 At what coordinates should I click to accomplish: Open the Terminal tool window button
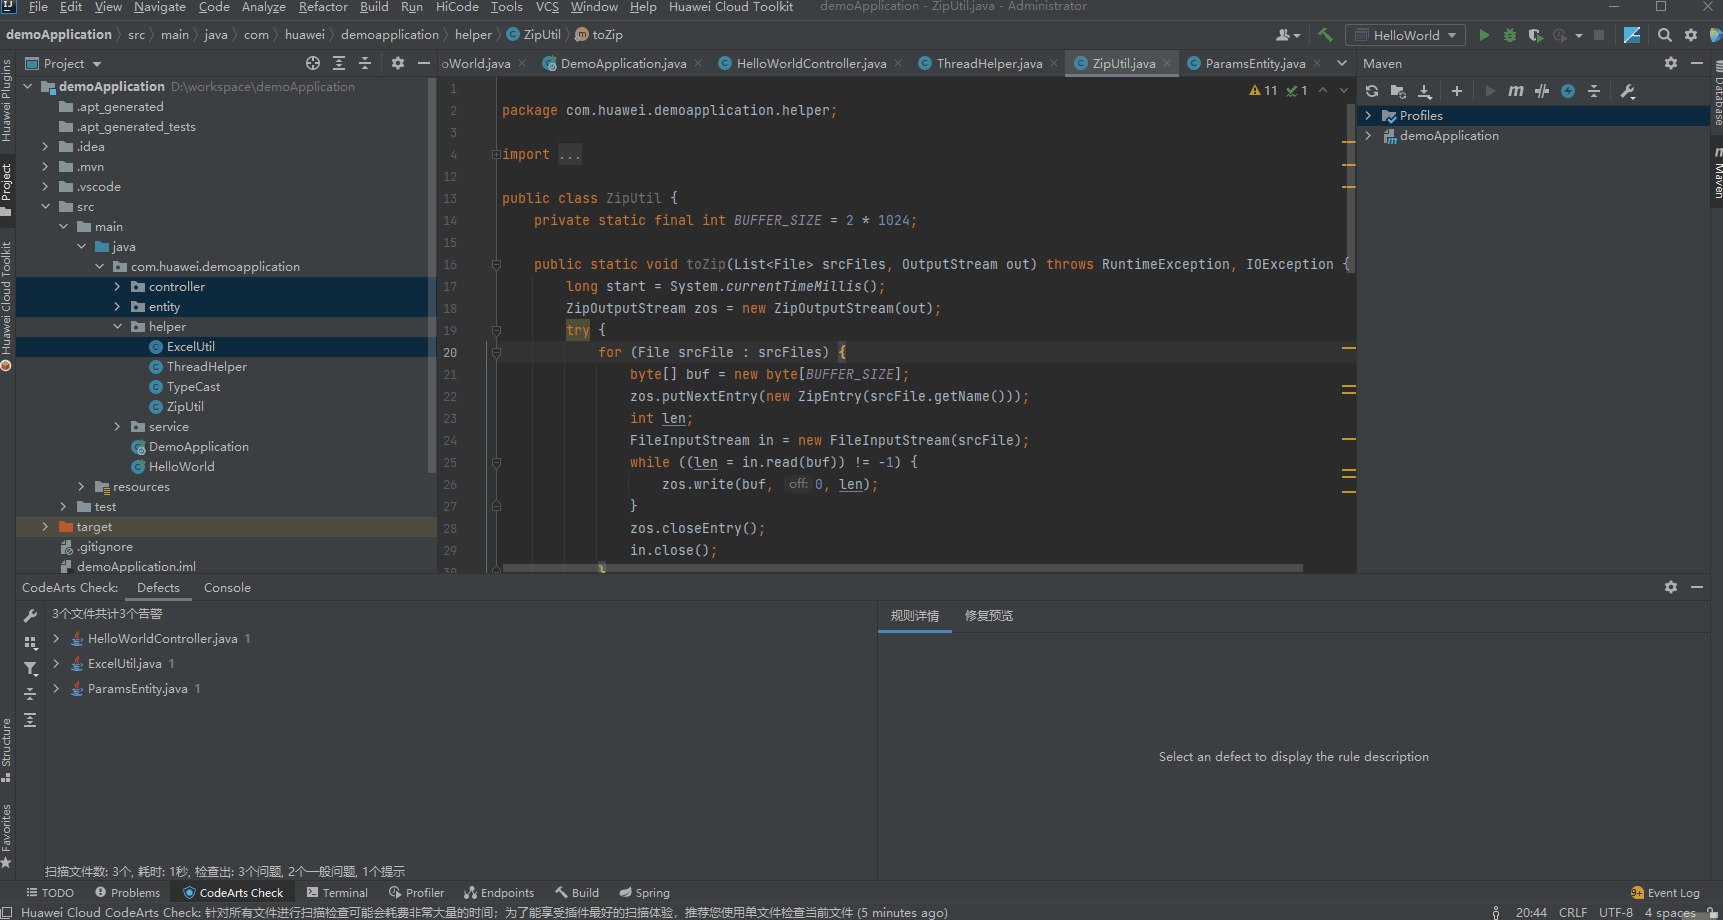338,893
